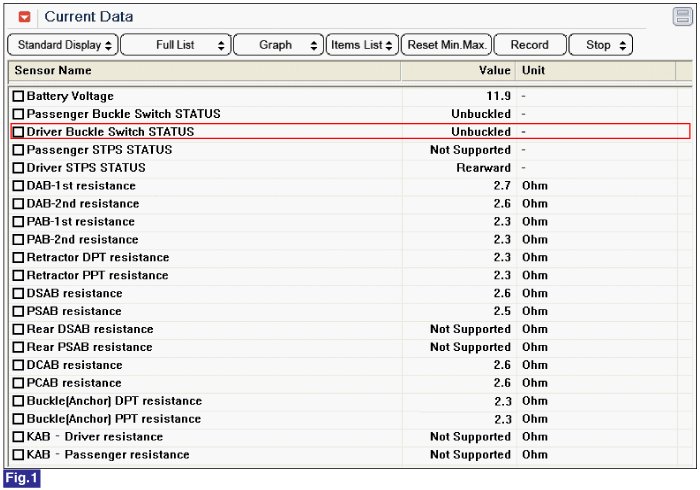Check the Buckle(Anchor) PPT resistance checkbox
Image resolution: width=700 pixels, height=490 pixels.
click(x=18, y=419)
